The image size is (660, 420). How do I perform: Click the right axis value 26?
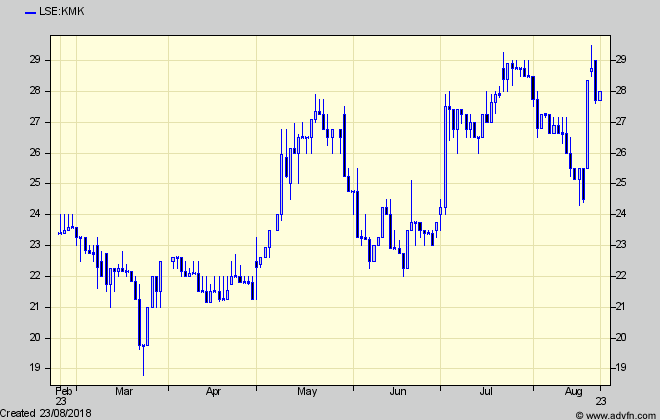pos(620,152)
